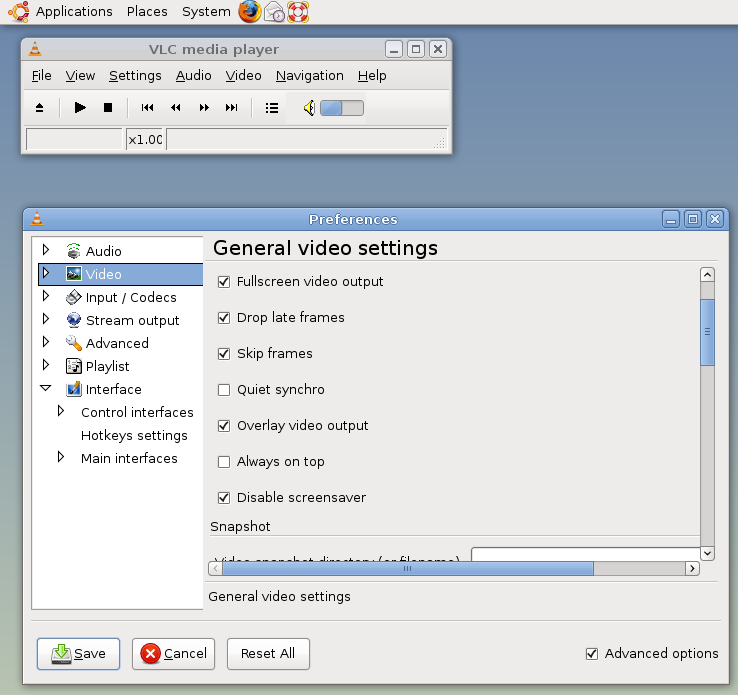This screenshot has width=738, height=695.
Task: Select Hotkeys settings in the tree
Action: (x=134, y=436)
